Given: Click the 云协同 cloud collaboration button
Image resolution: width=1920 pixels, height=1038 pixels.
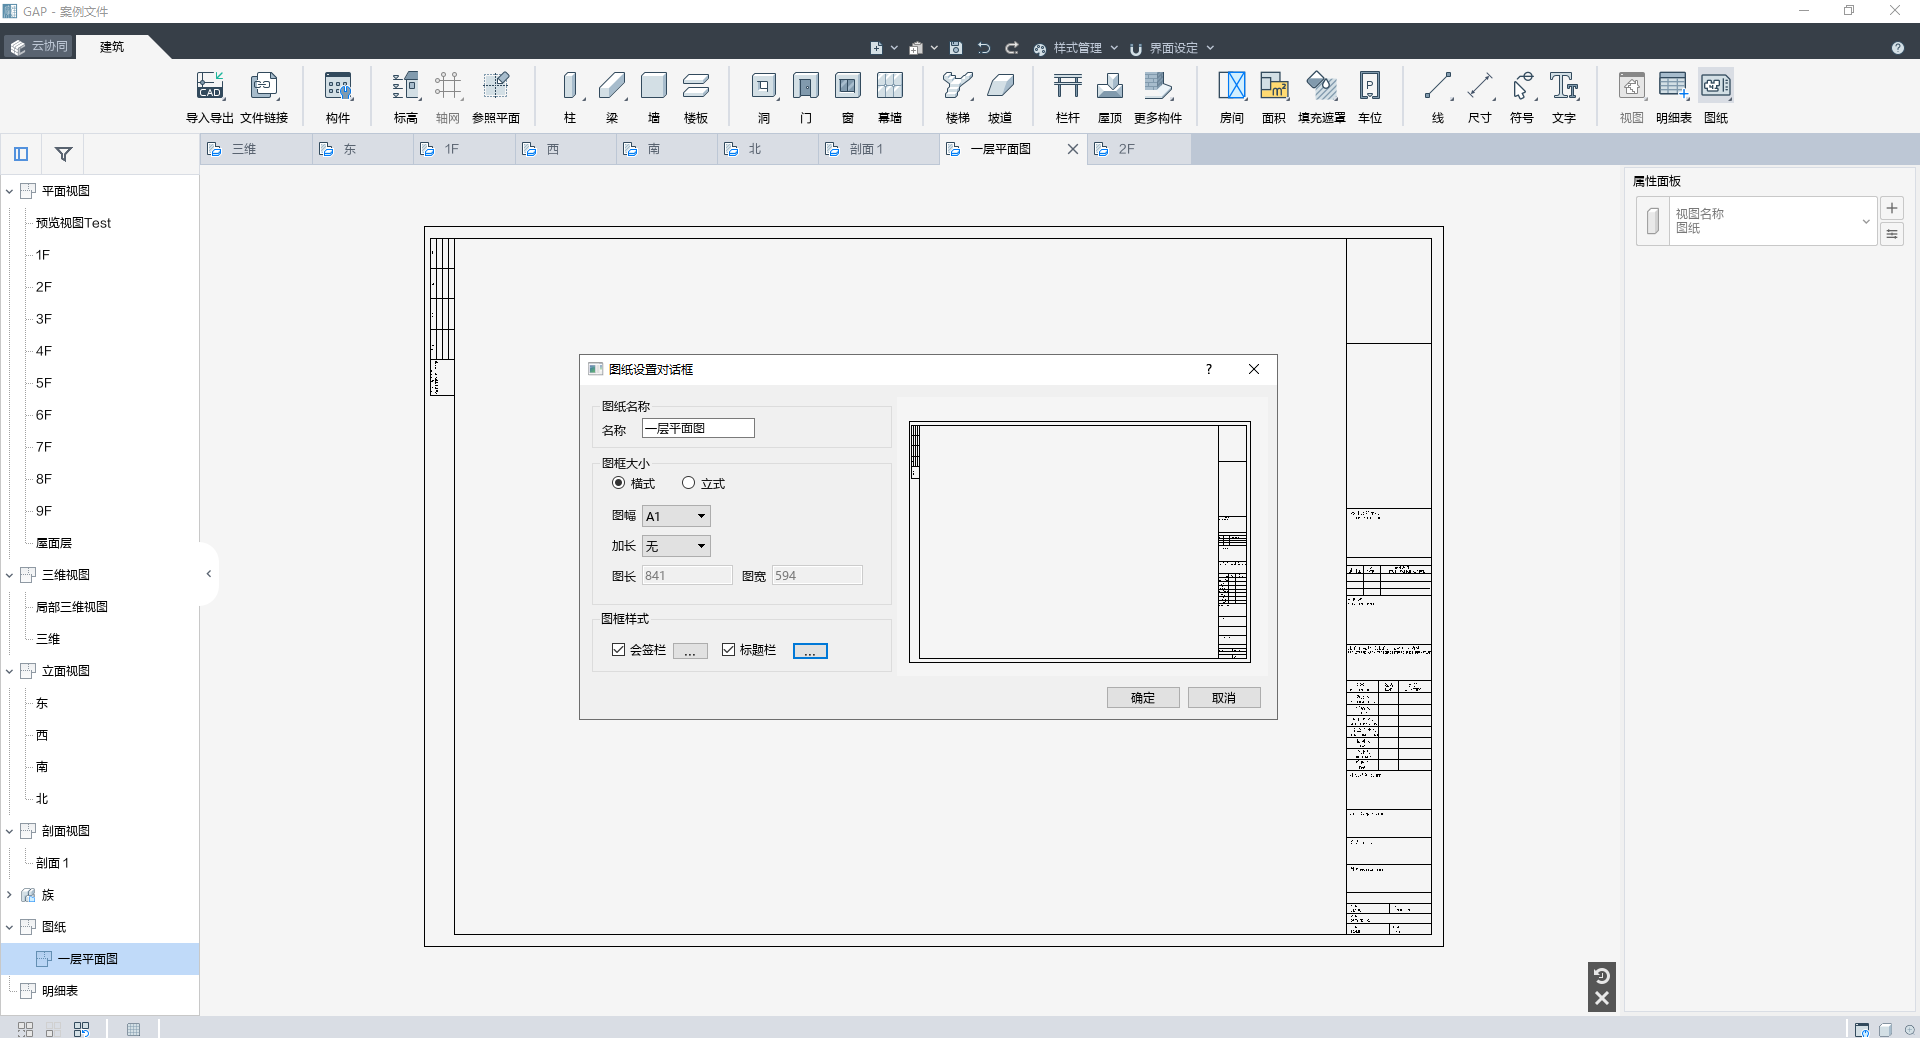Looking at the screenshot, I should tap(40, 46).
